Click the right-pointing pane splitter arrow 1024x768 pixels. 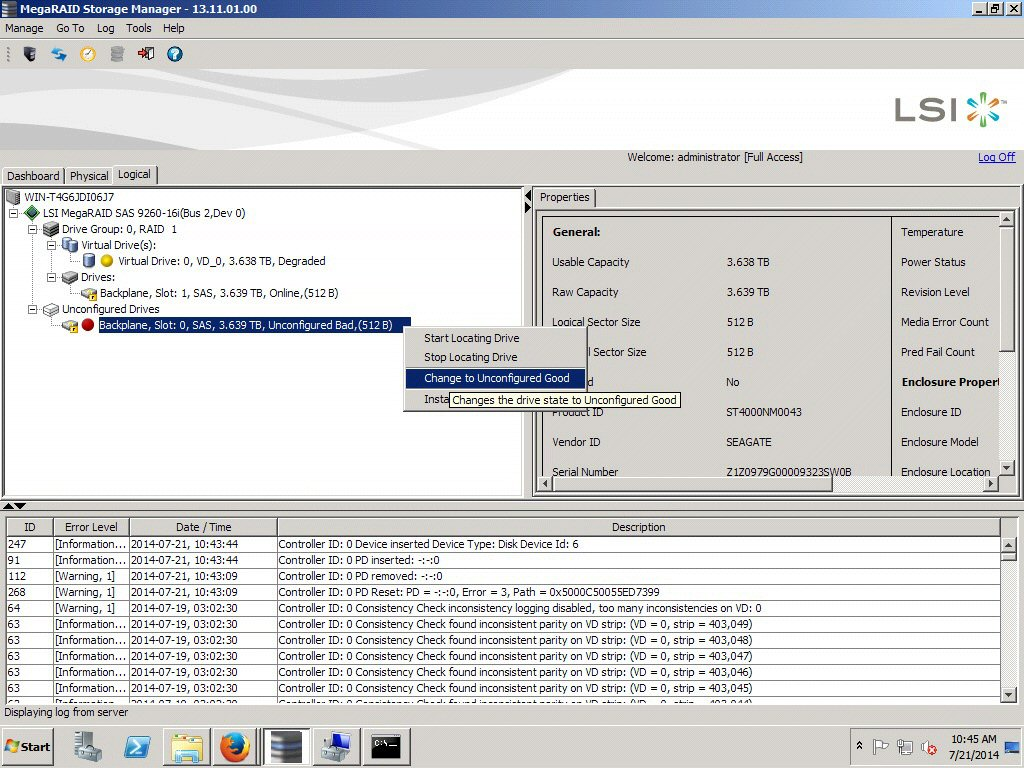[528, 207]
